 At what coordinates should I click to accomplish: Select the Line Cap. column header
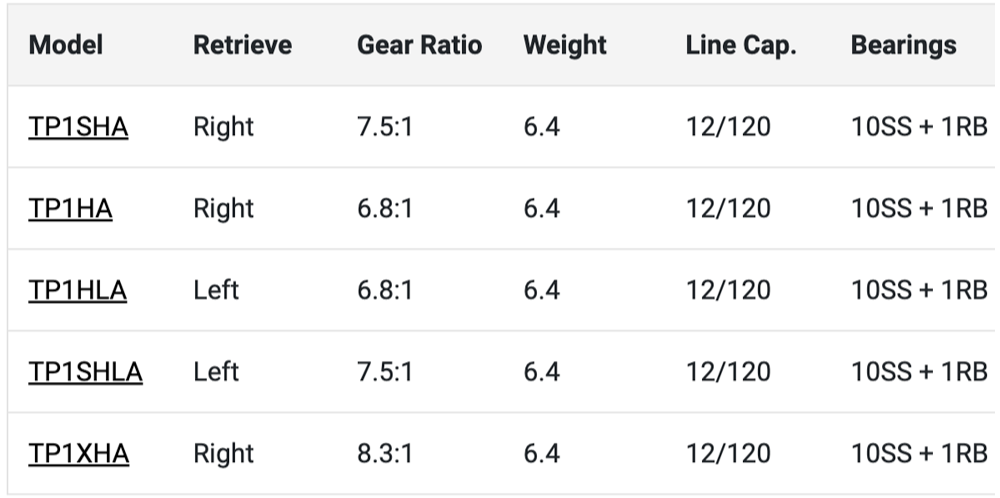741,45
